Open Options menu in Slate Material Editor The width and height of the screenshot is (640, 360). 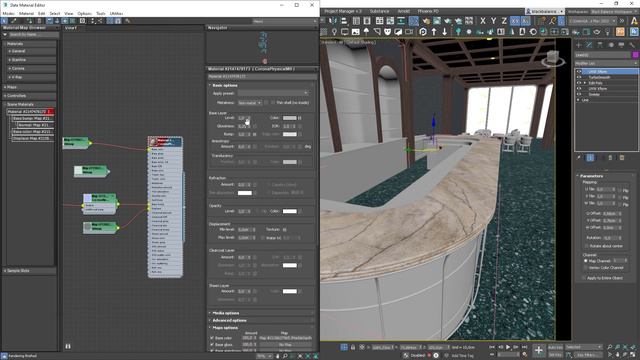[84, 13]
